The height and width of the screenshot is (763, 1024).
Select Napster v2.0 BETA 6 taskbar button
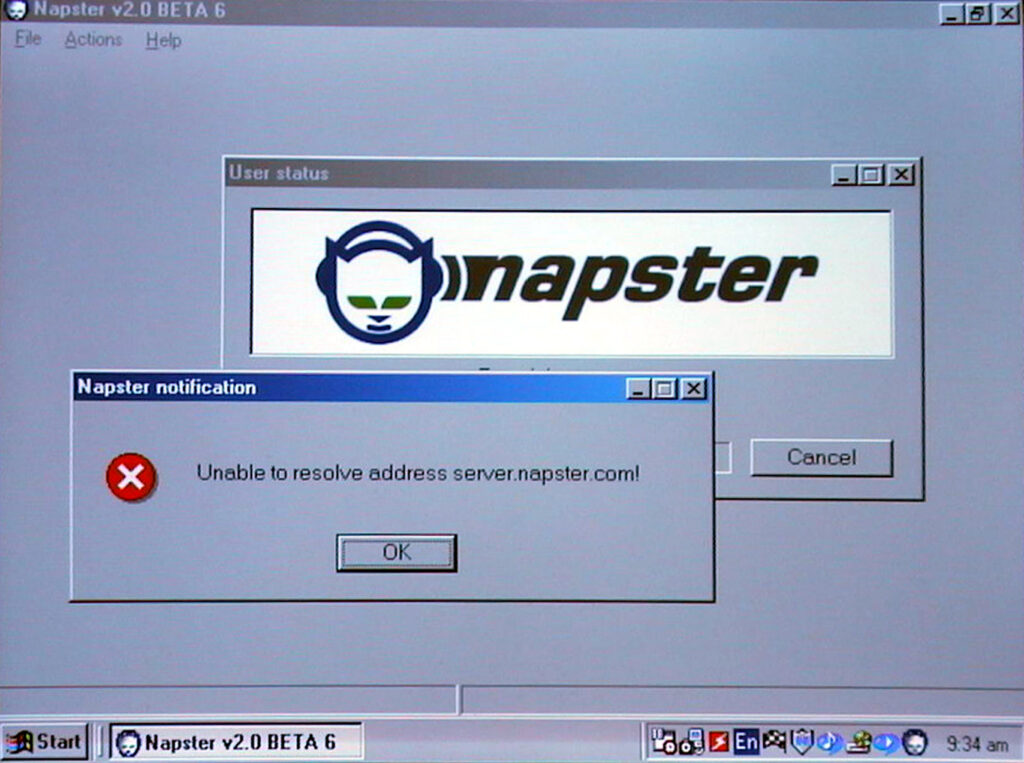[x=236, y=742]
